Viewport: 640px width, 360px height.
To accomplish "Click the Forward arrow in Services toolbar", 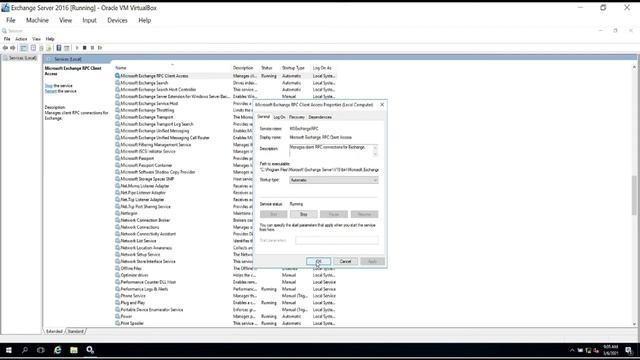I will pyautogui.click(x=13, y=48).
